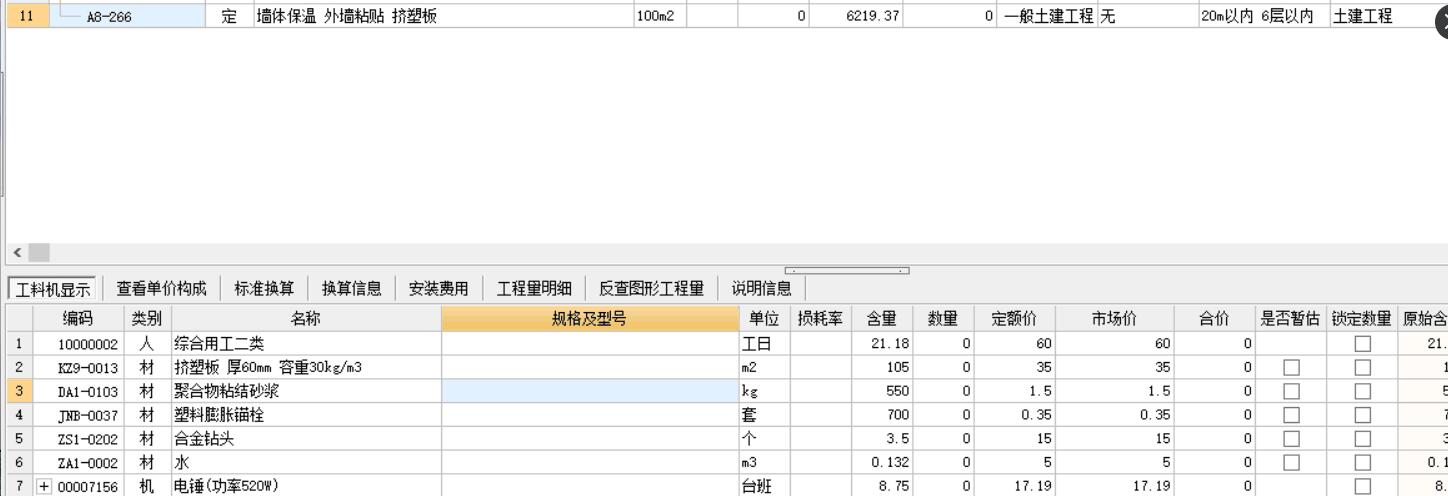Click the 20m以内 cell

click(1227, 16)
